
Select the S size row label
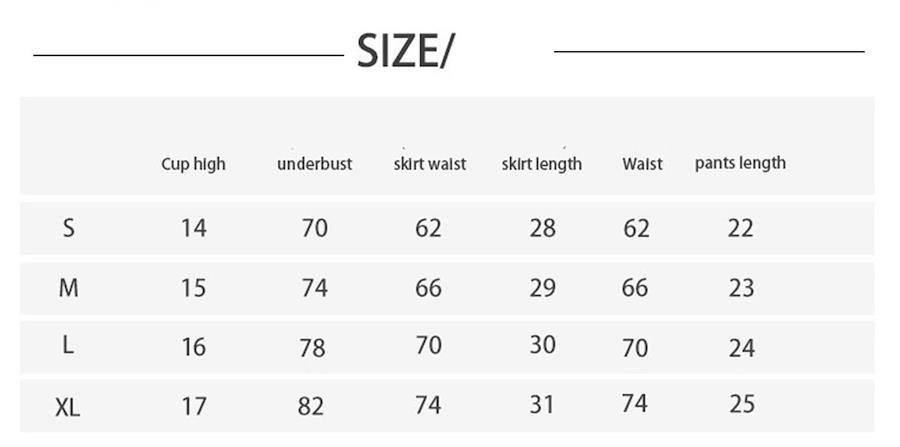click(x=68, y=228)
